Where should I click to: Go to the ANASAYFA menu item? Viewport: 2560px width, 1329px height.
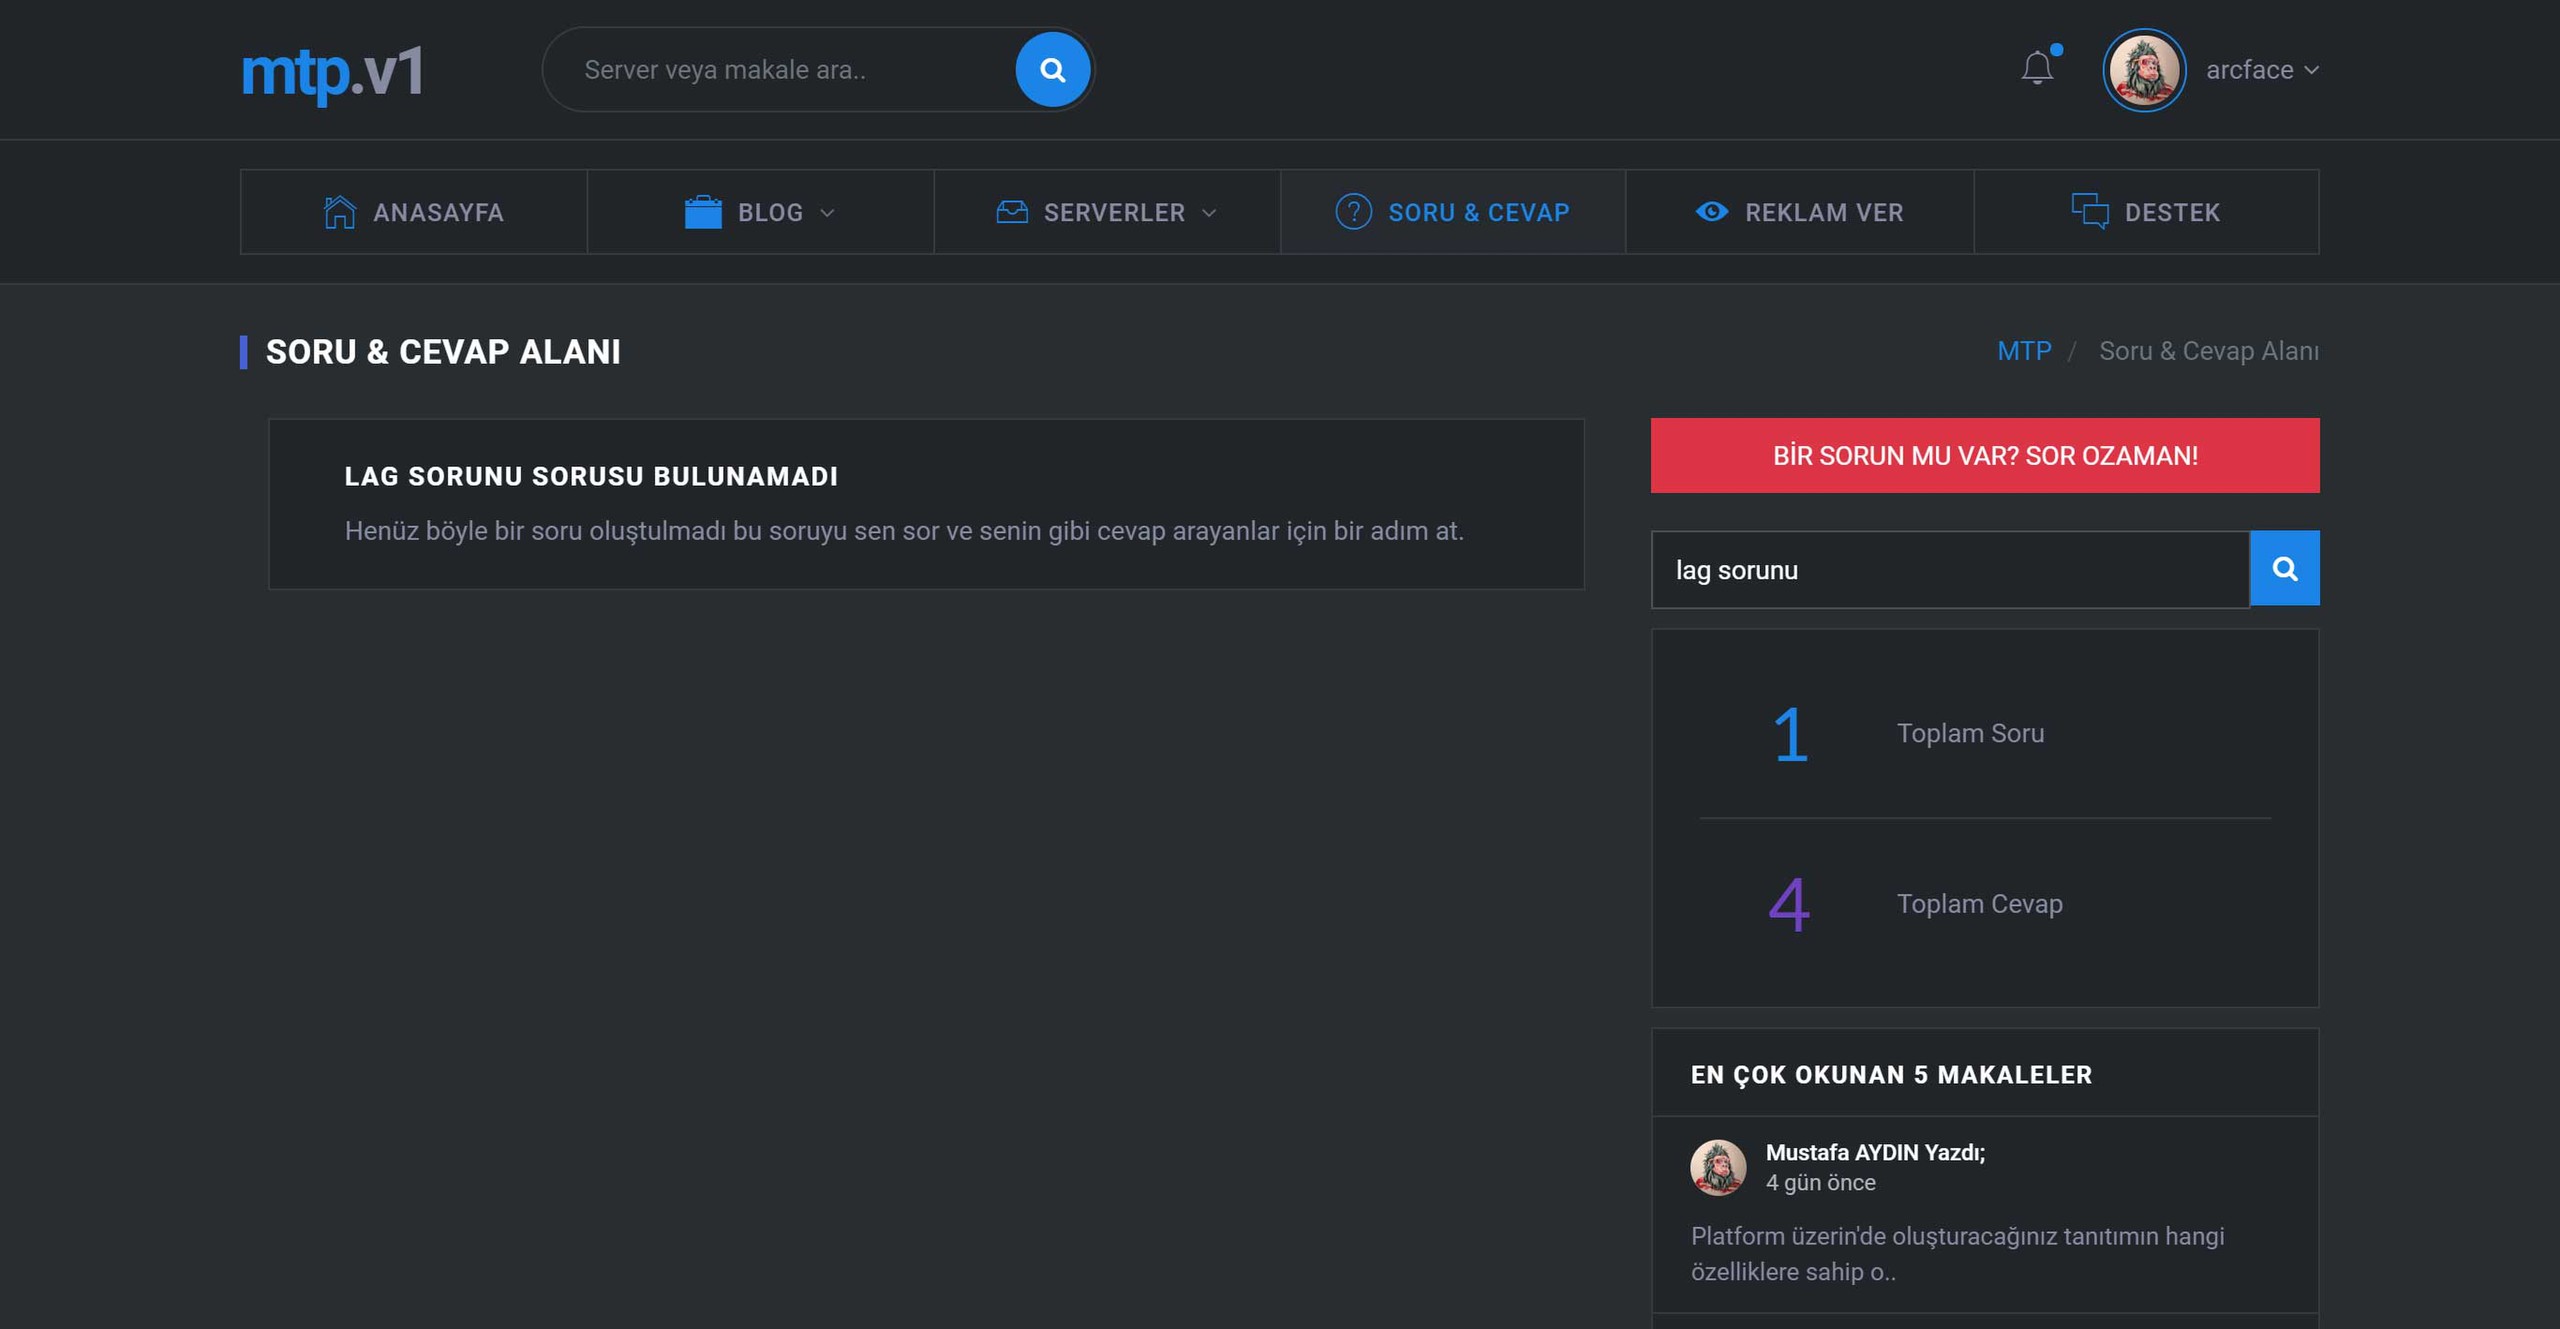click(x=414, y=212)
